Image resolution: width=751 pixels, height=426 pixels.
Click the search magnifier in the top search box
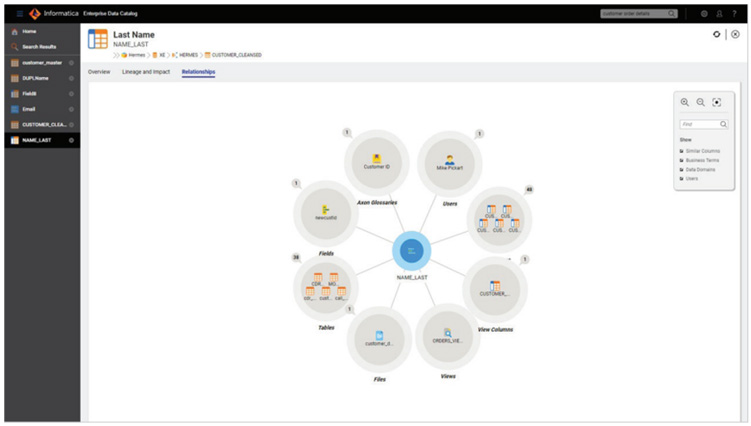point(672,13)
